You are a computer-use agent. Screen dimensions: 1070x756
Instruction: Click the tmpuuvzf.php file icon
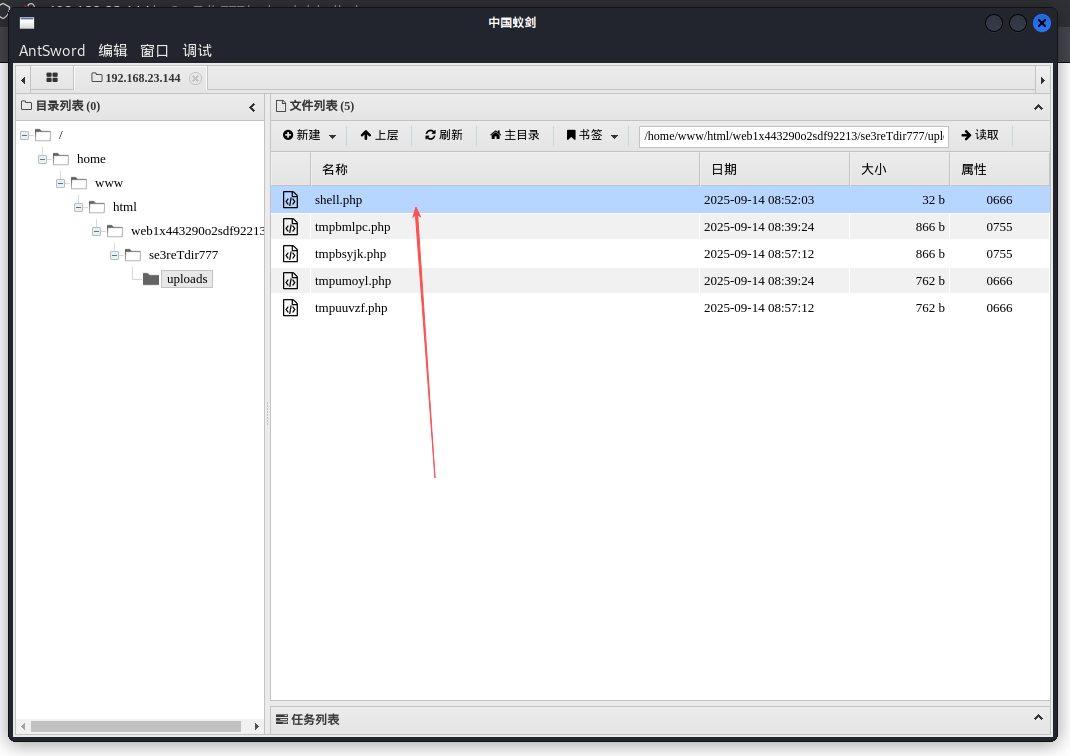click(x=290, y=308)
